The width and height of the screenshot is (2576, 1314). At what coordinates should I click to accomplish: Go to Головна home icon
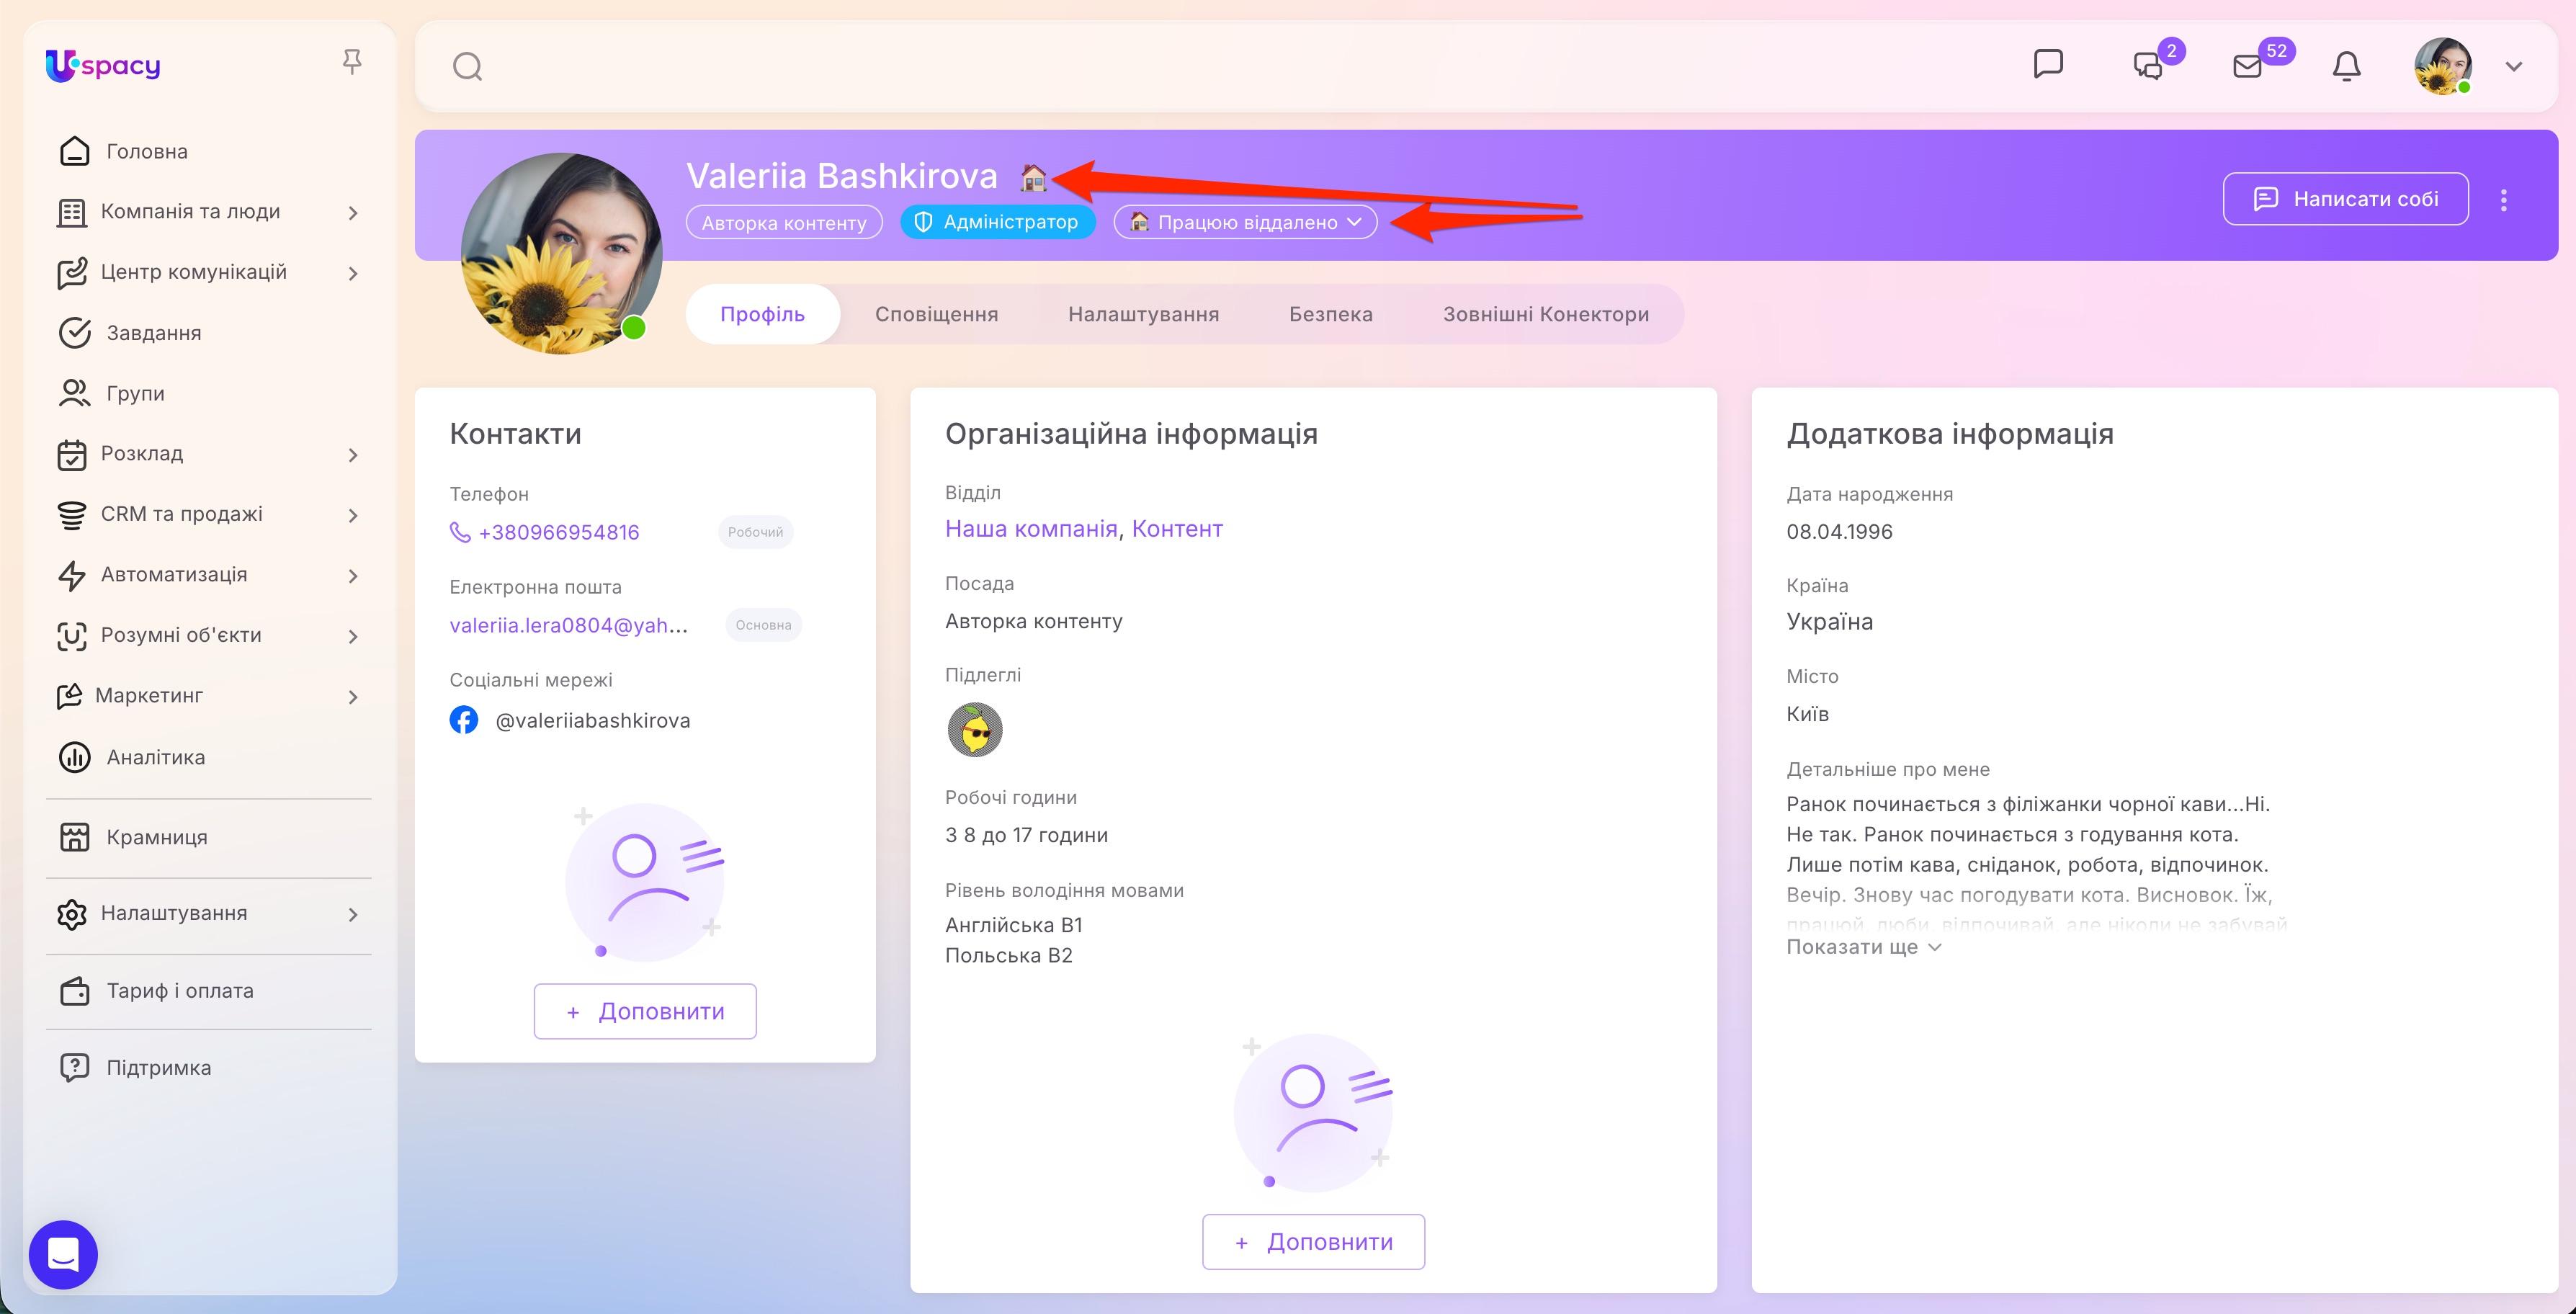tap(74, 151)
